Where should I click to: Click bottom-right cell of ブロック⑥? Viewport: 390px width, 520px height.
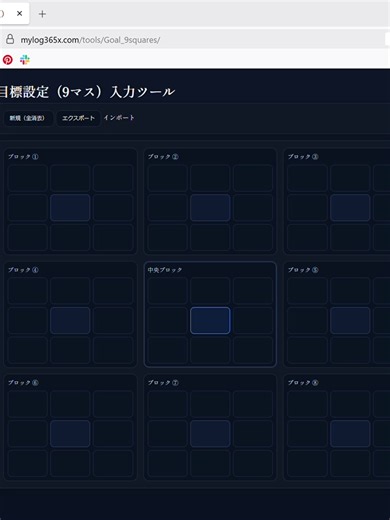[113, 463]
